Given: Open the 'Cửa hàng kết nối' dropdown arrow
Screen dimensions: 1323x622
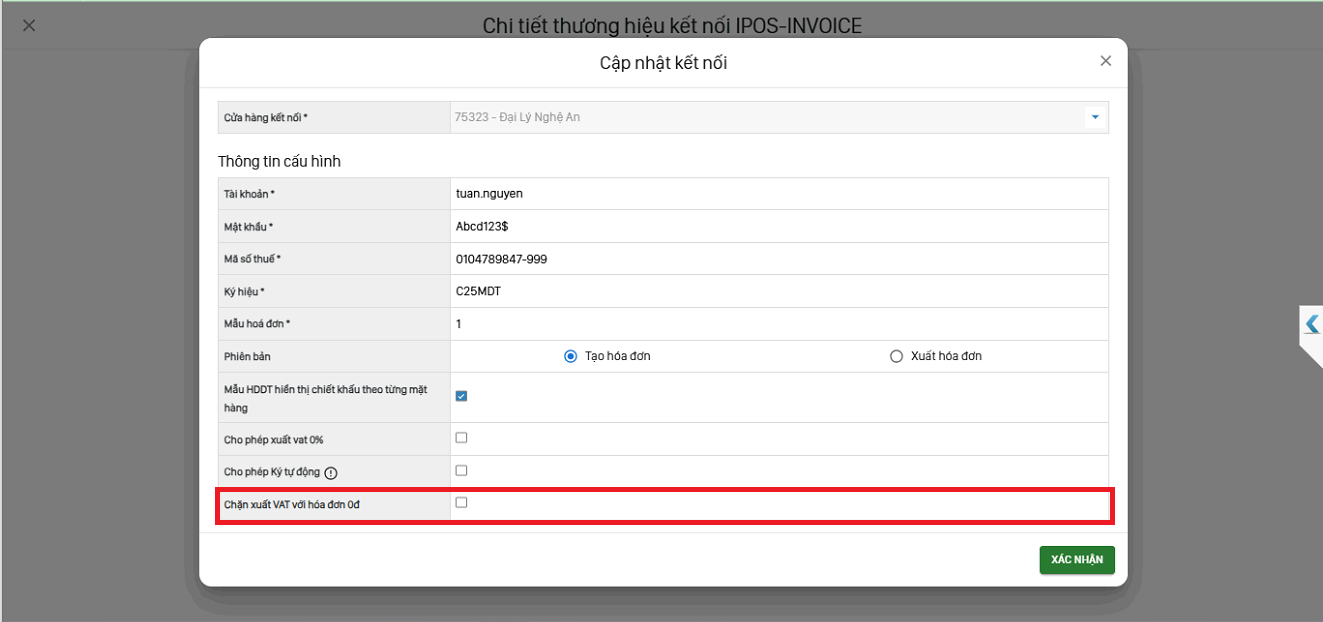Looking at the screenshot, I should [x=1094, y=118].
